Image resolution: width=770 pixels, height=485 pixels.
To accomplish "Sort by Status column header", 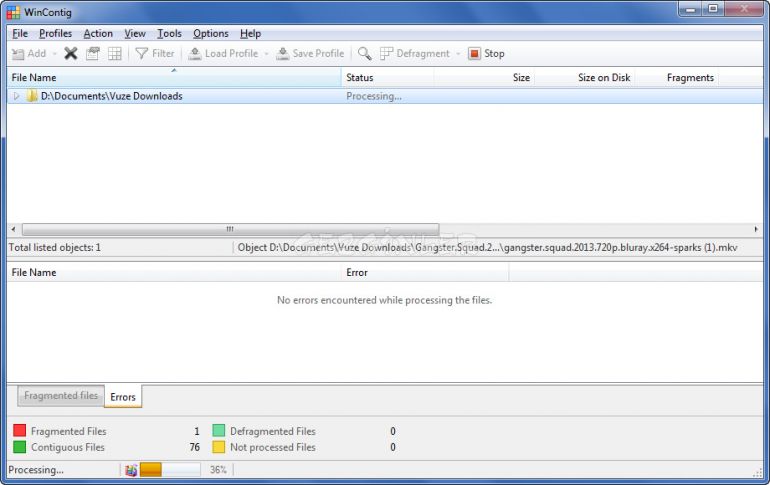I will tap(387, 78).
